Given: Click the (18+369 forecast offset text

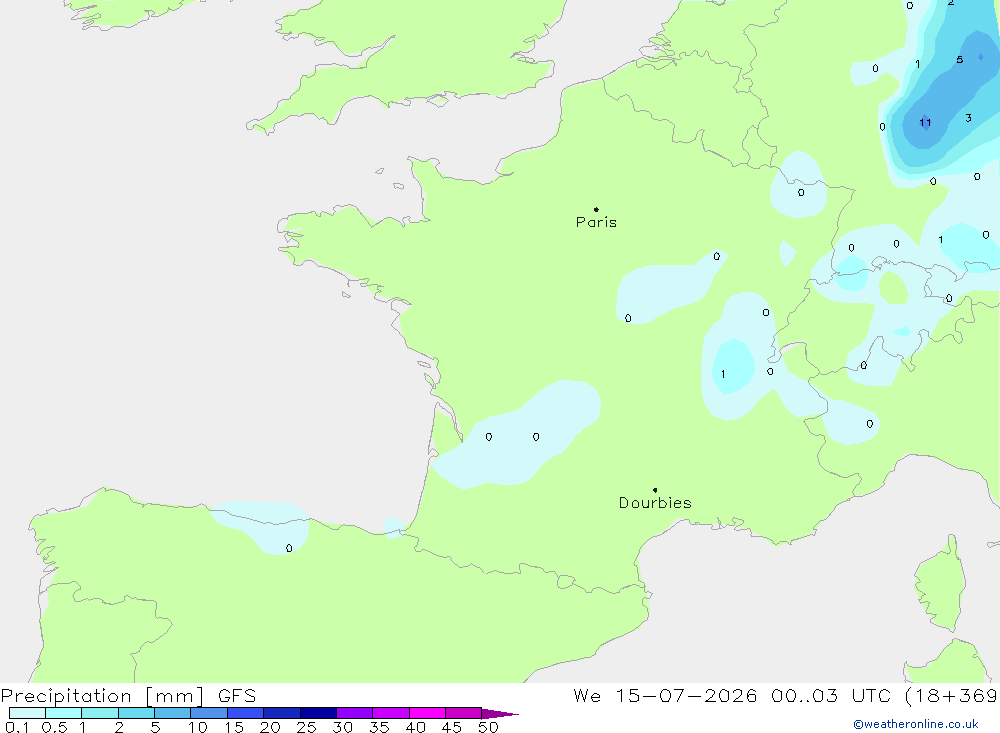Looking at the screenshot, I should tap(952, 696).
